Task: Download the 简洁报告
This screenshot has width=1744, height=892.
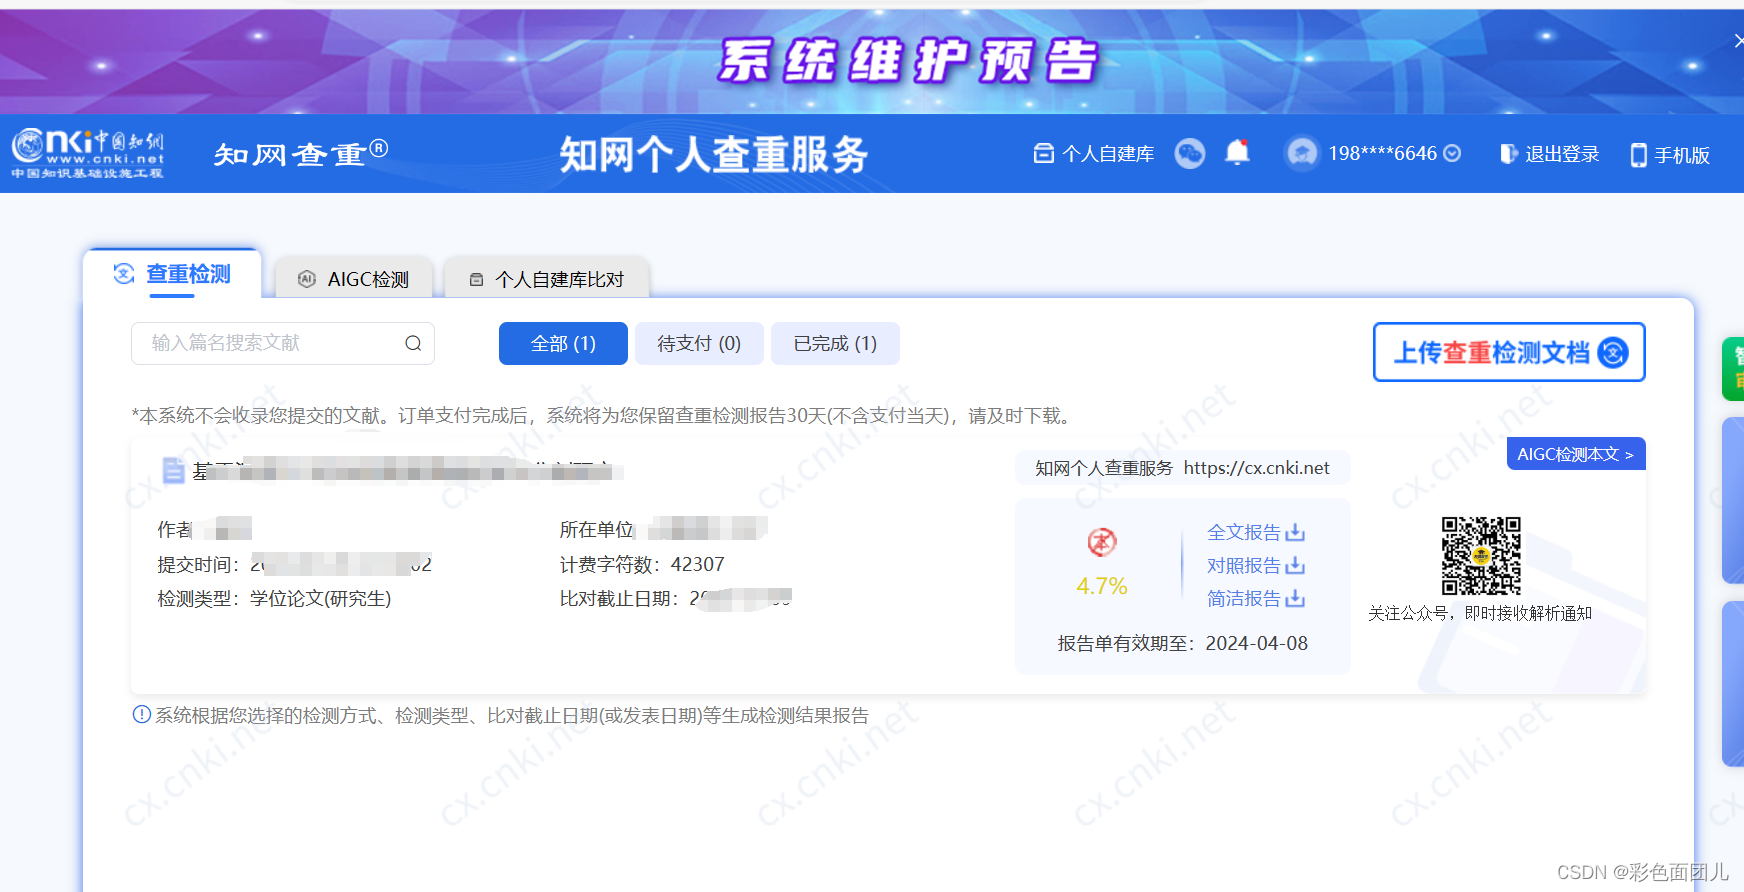Action: click(x=1255, y=598)
